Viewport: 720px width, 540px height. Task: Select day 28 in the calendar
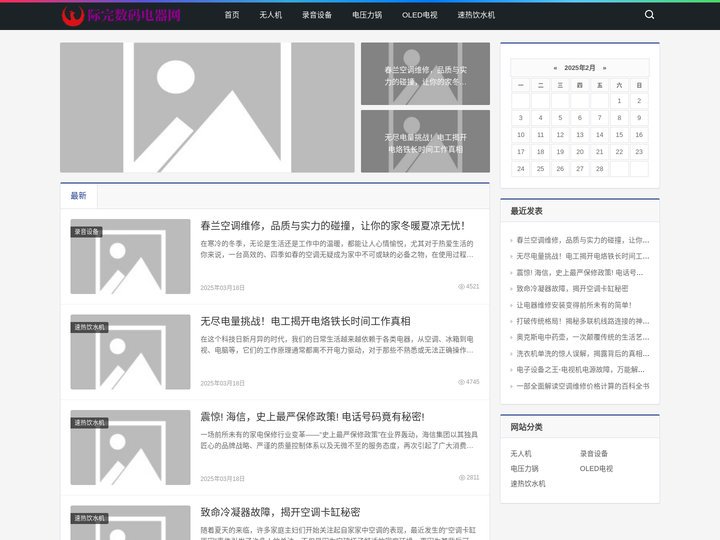(x=599, y=169)
